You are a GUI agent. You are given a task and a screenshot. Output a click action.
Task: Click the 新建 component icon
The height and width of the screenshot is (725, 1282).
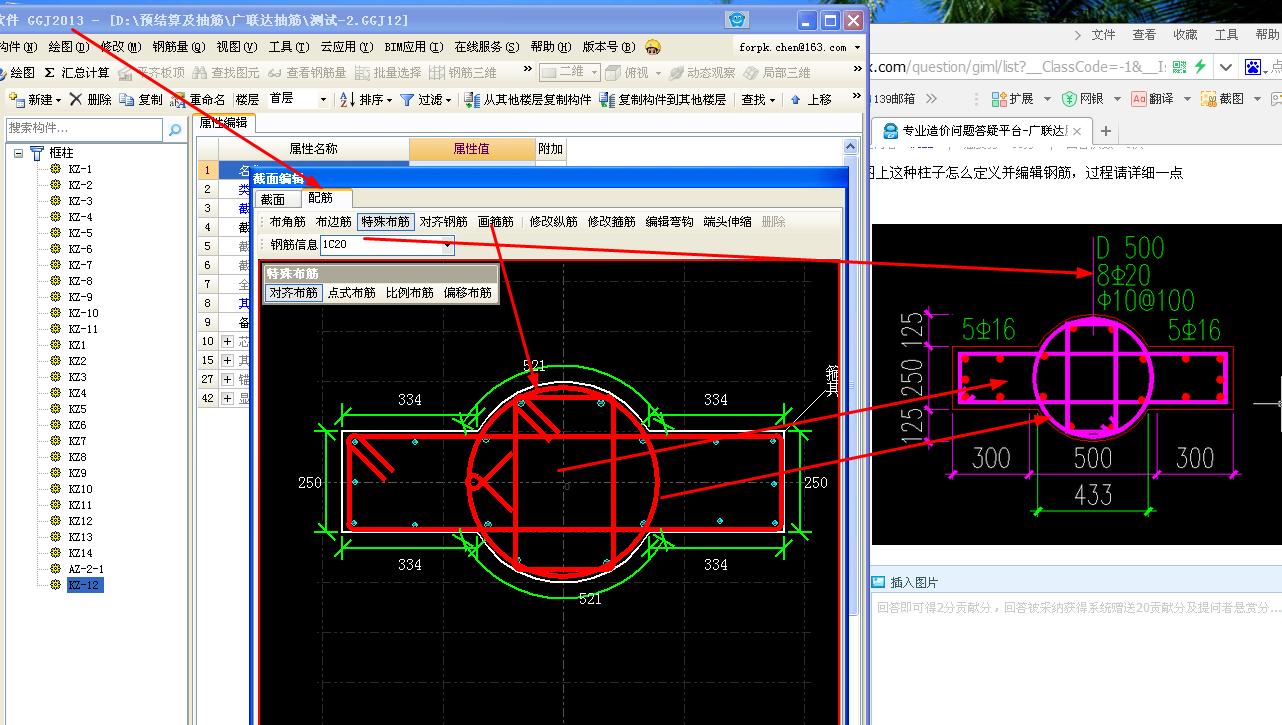click(x=16, y=100)
